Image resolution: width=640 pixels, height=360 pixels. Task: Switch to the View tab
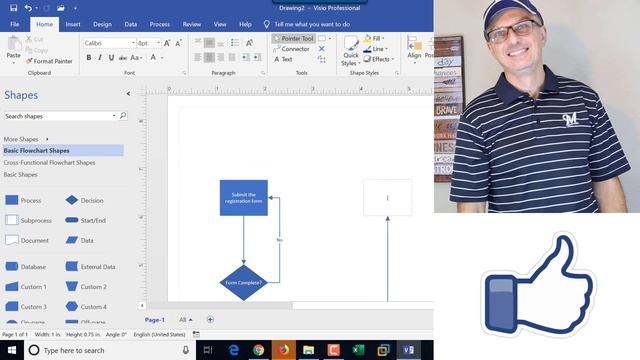point(220,24)
